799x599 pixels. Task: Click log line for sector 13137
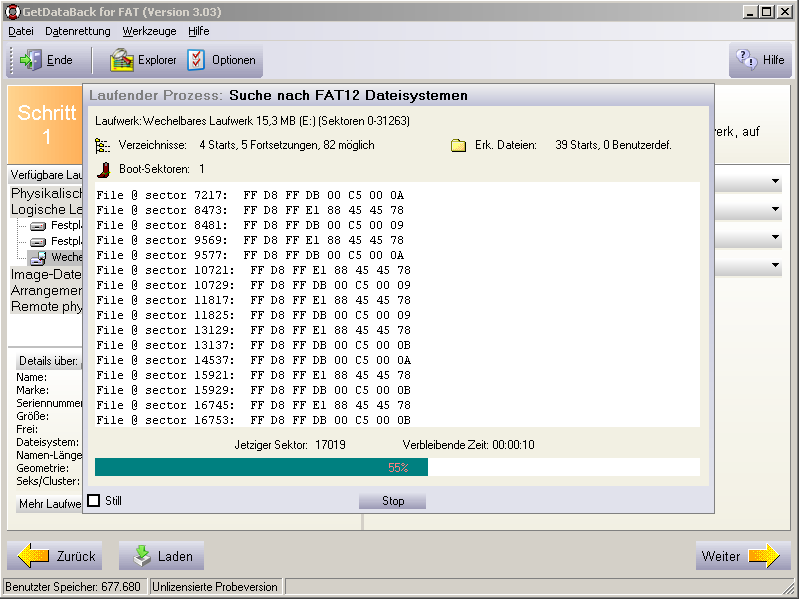(x=253, y=345)
